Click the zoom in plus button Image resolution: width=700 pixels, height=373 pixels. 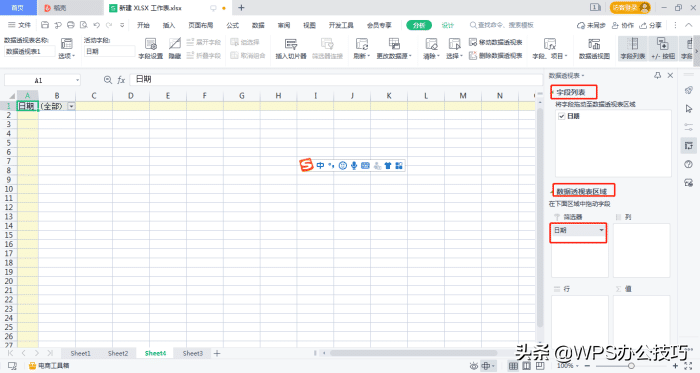(x=675, y=366)
